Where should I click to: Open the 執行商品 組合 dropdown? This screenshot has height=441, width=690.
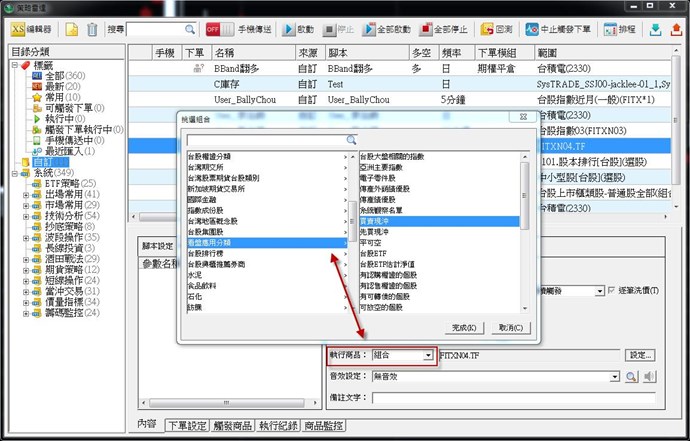(428, 355)
